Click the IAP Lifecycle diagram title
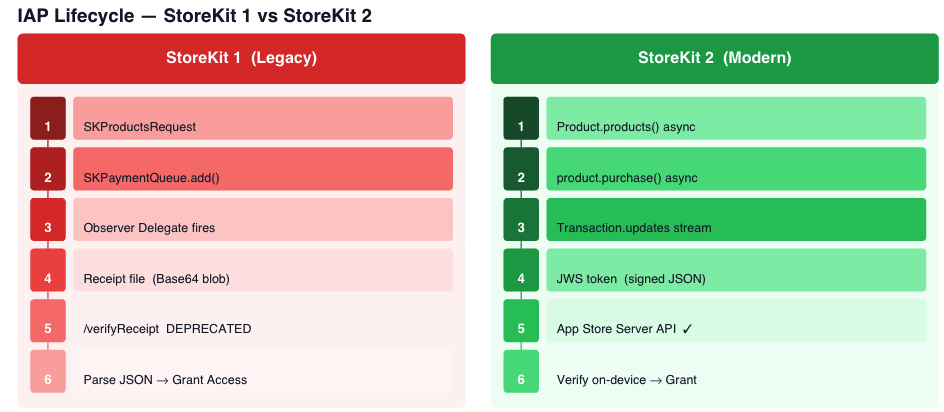Viewport: 944px width, 412px height. pyautogui.click(x=195, y=15)
